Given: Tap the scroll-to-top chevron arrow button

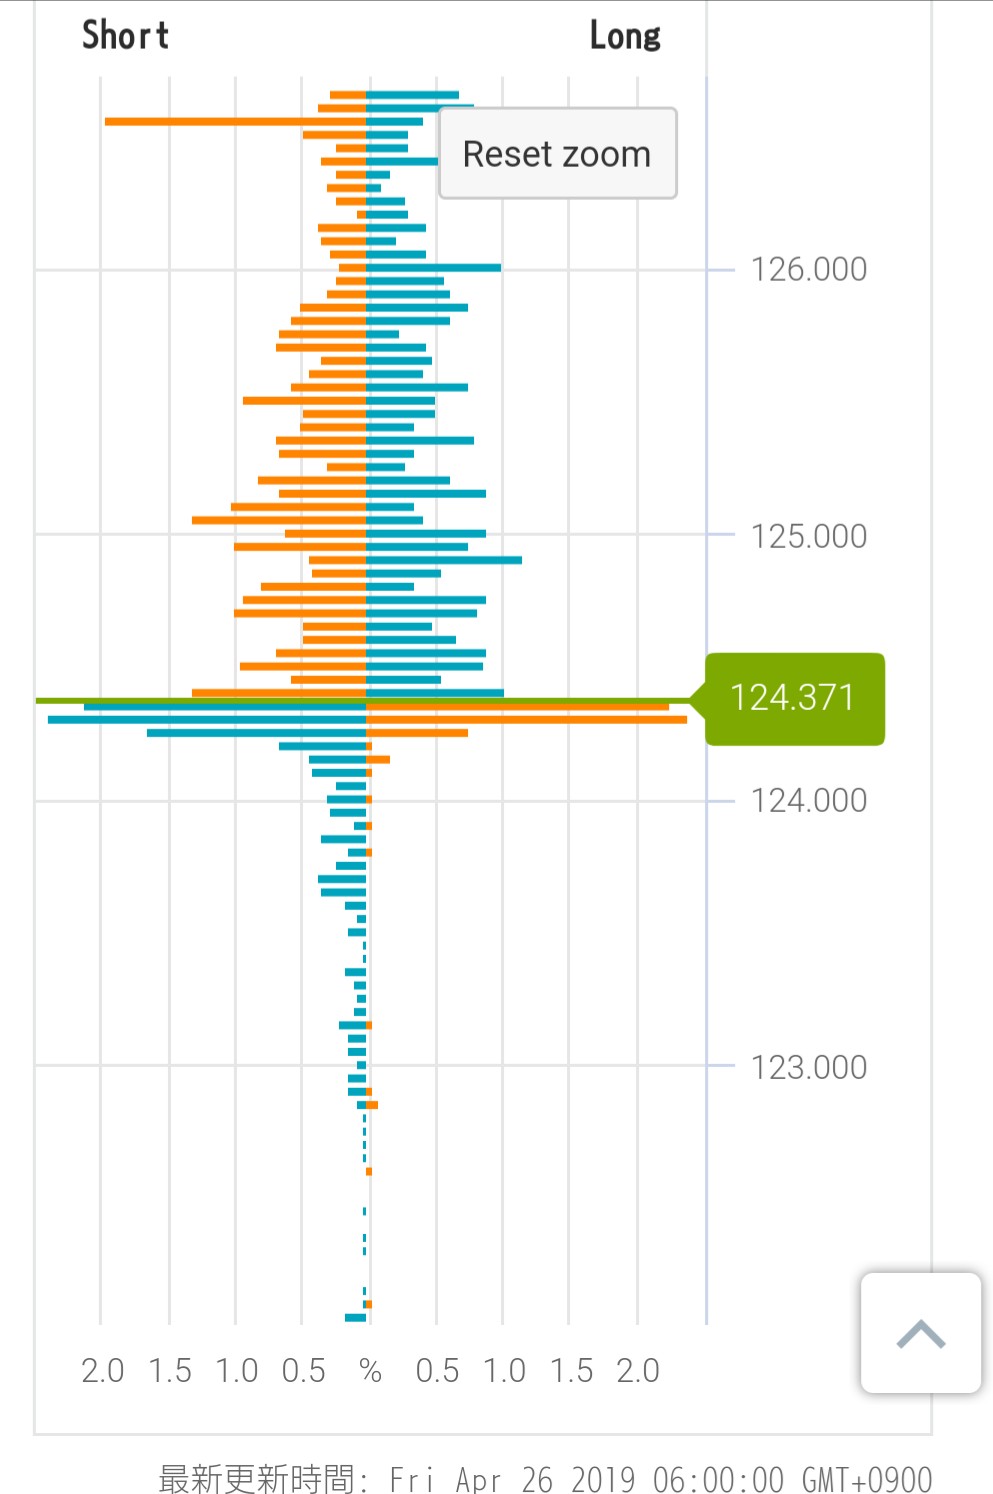Looking at the screenshot, I should [921, 1333].
